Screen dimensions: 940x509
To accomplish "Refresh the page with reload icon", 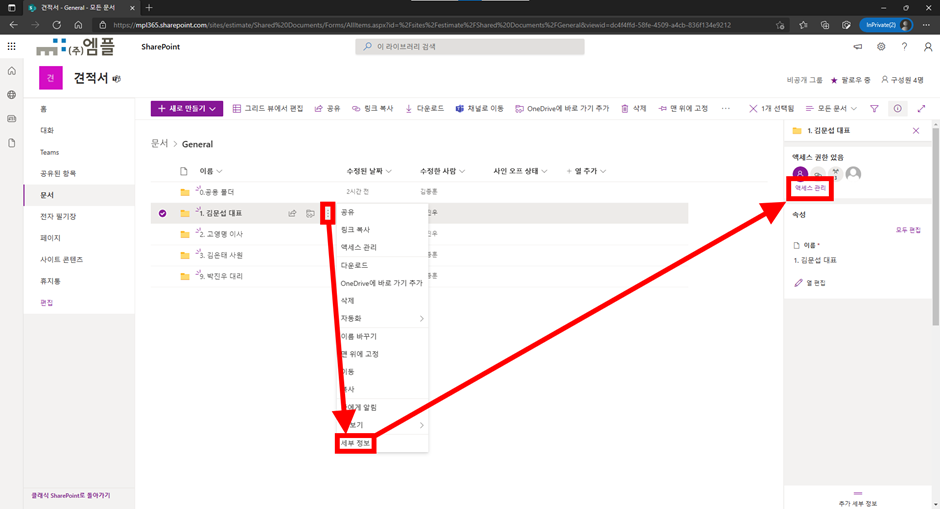I will coord(56,25).
